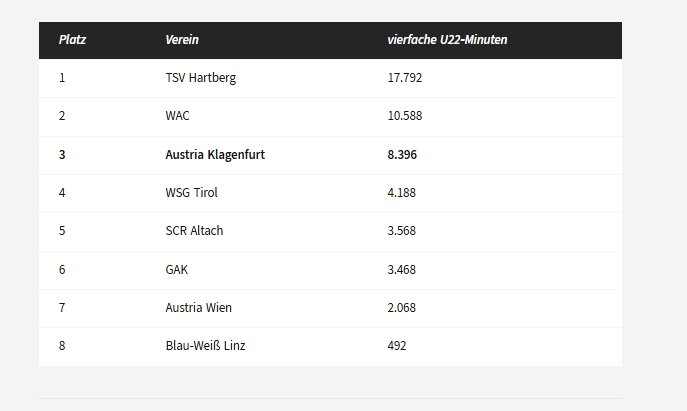Click the 3.468 minutes value

click(402, 270)
